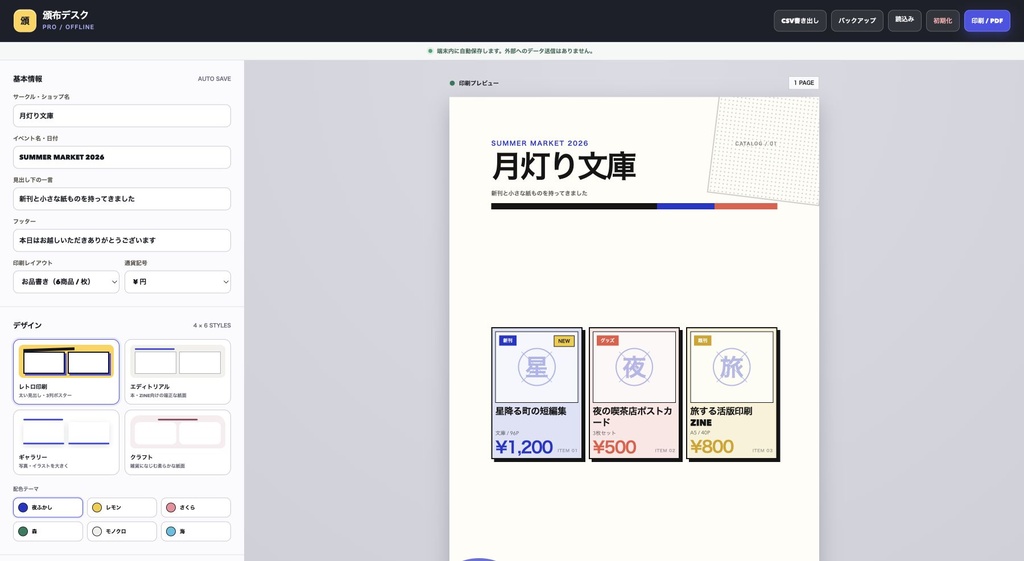Click the 3枚セット description text

click(x=604, y=433)
